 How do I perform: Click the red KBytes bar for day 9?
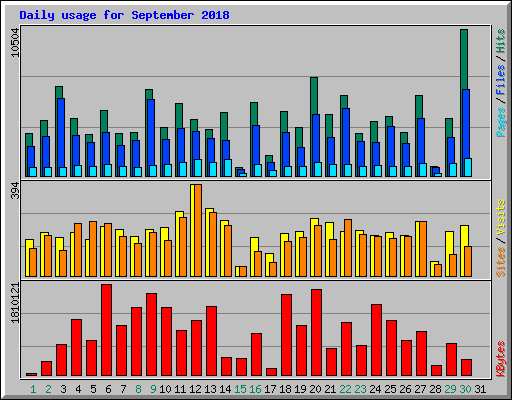151,335
